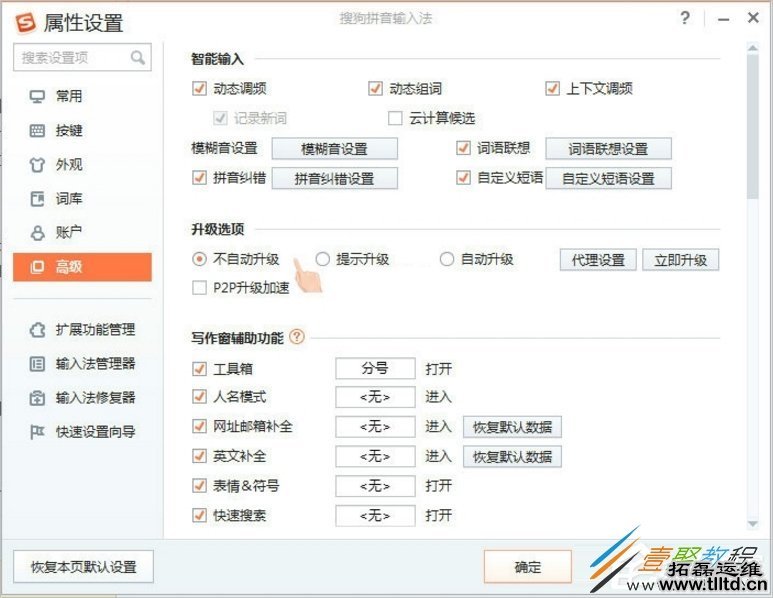773x598 pixels.
Task: Click the help question mark beside 写作窗辅助功能
Action: click(297, 337)
